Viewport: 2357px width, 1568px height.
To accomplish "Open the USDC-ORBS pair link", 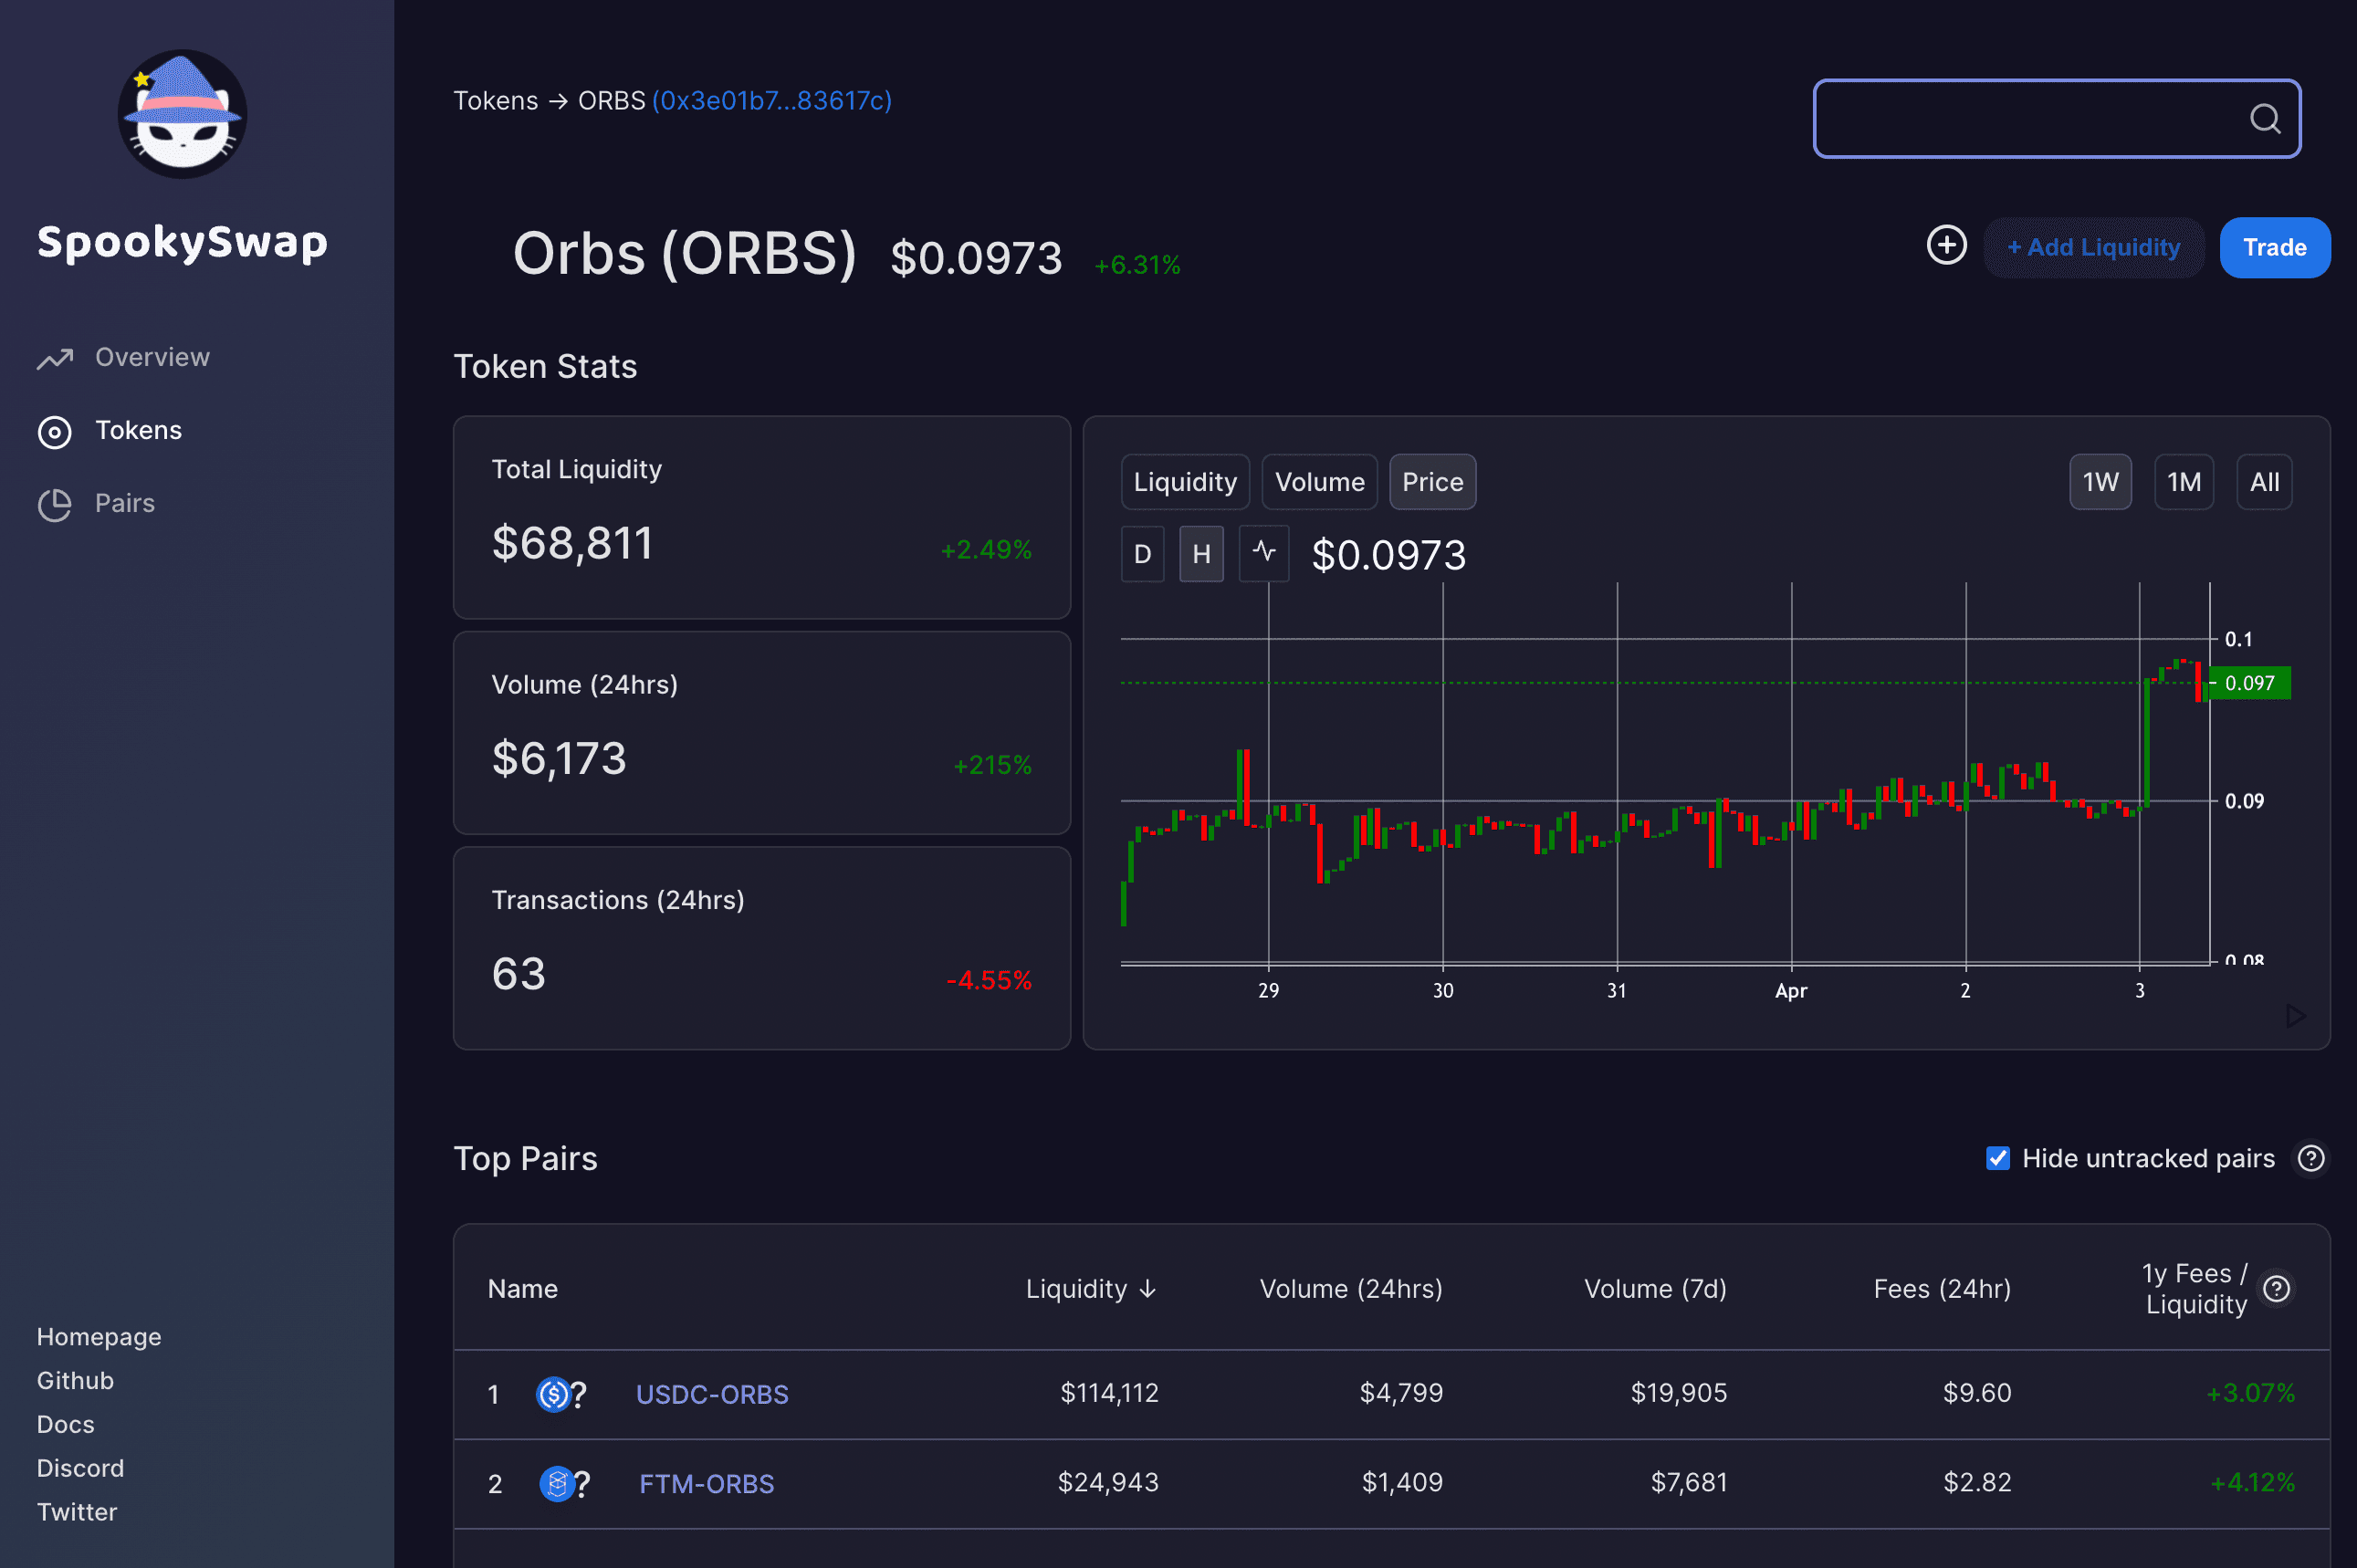I will (x=712, y=1394).
